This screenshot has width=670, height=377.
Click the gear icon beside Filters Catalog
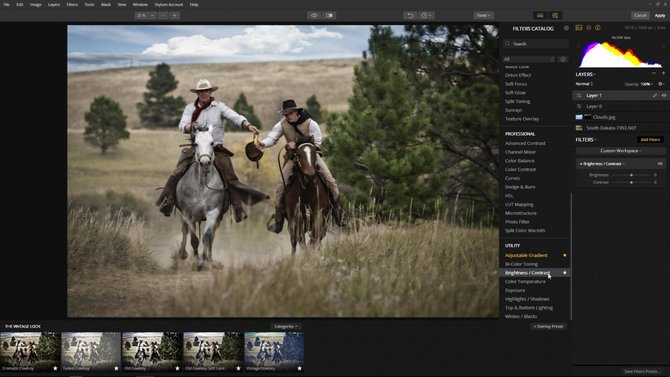click(x=566, y=28)
